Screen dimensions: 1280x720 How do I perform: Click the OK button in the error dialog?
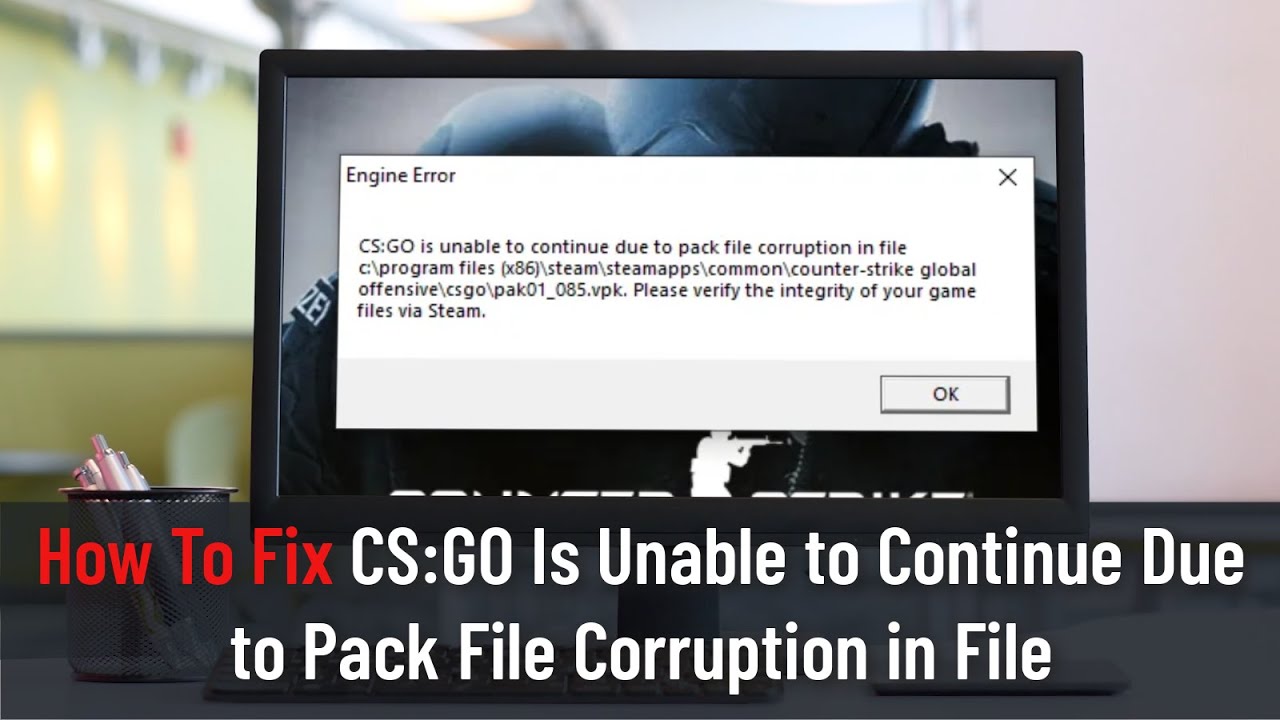tap(945, 394)
